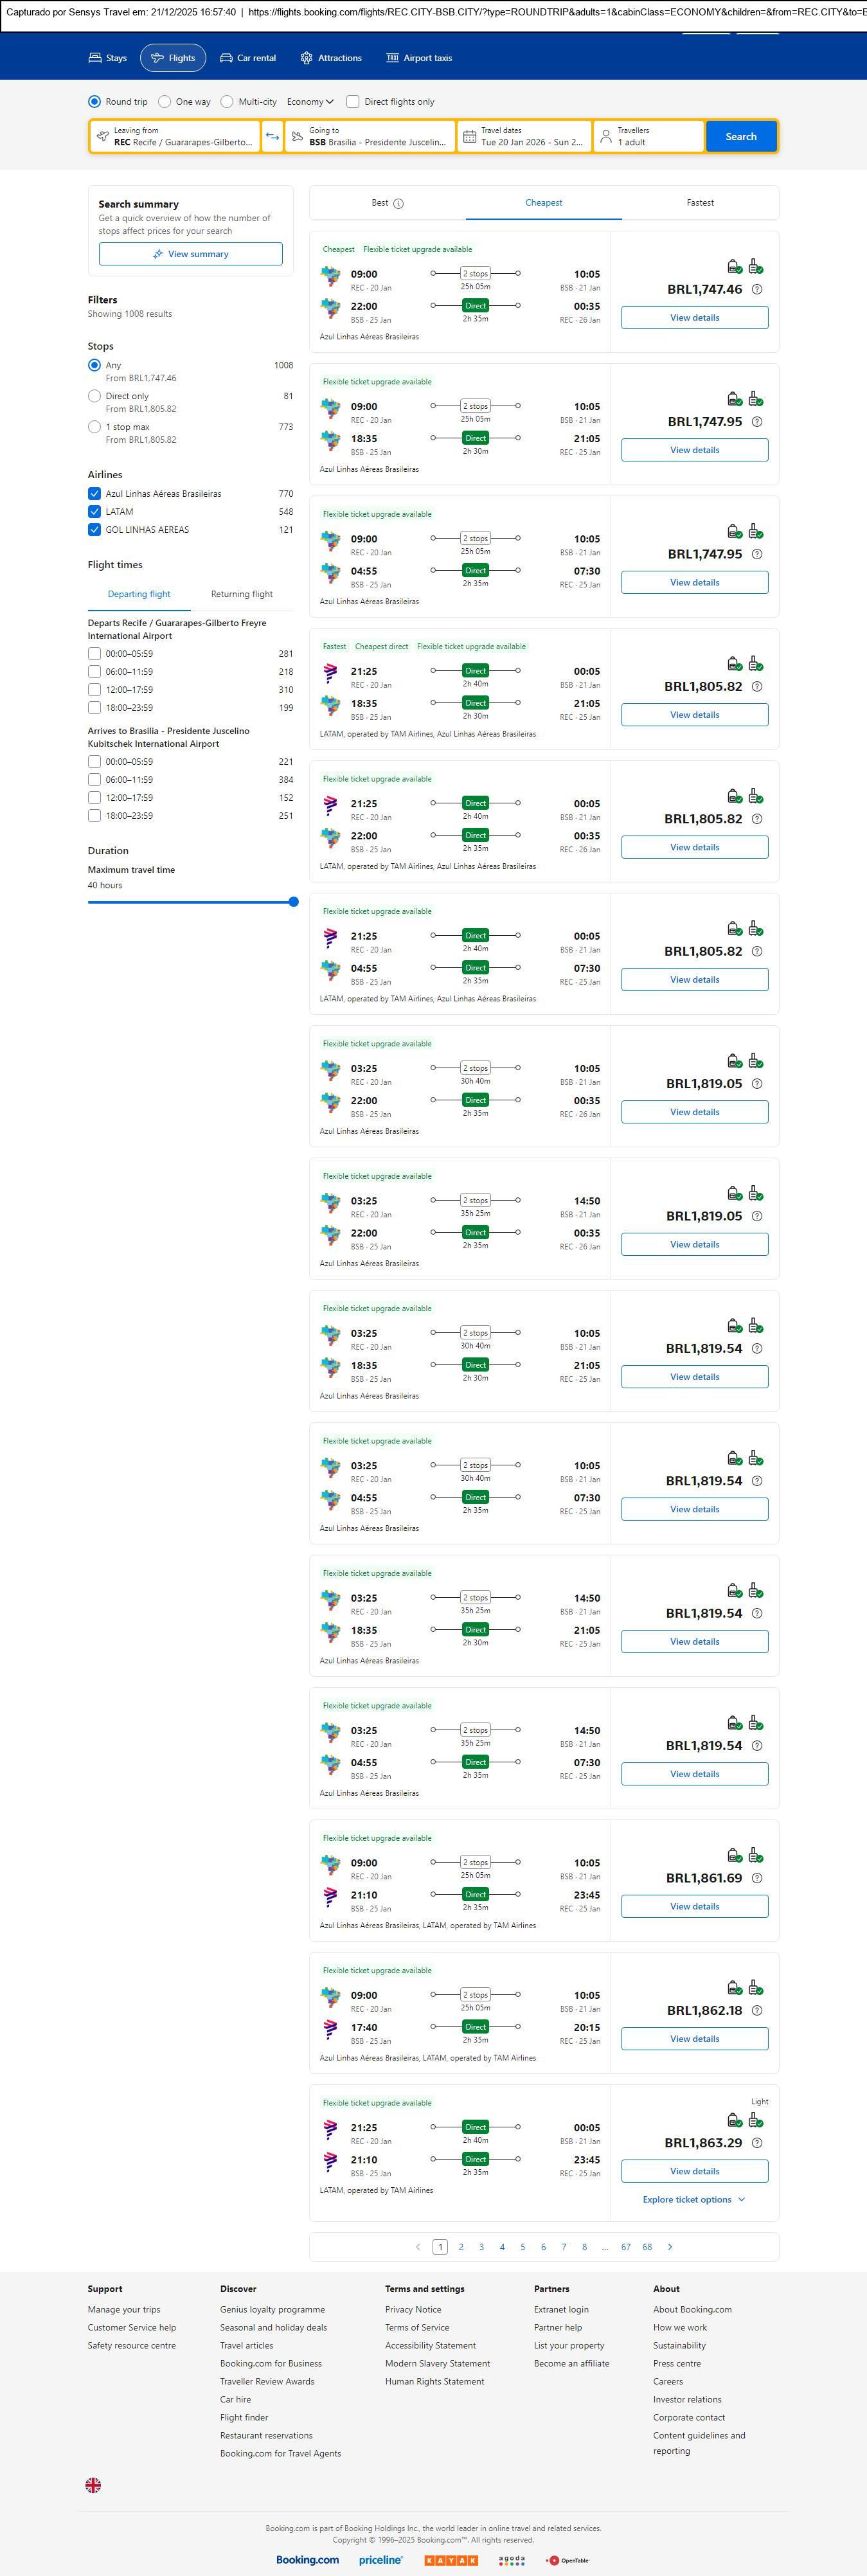Open the Car rental section icon
The height and width of the screenshot is (2576, 867).
226,58
